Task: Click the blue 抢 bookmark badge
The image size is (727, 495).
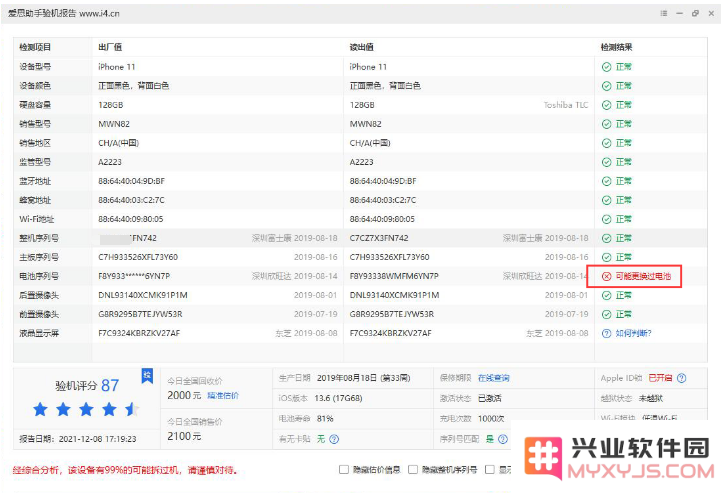Action: click(x=147, y=376)
